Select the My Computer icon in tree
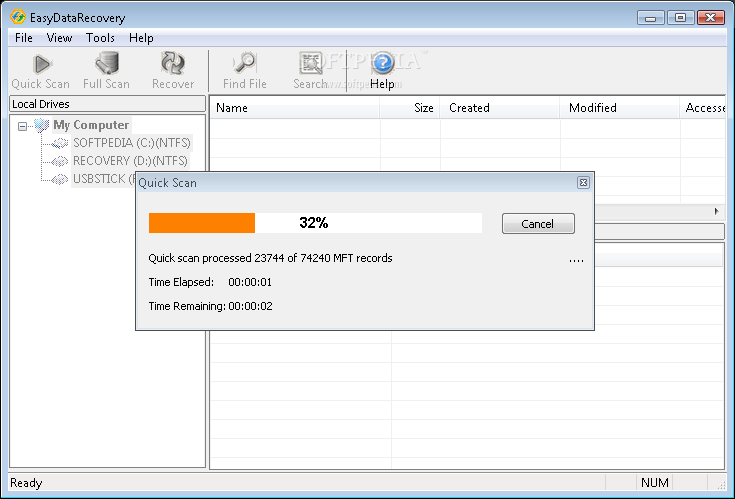This screenshot has height=499, width=735. [x=42, y=125]
